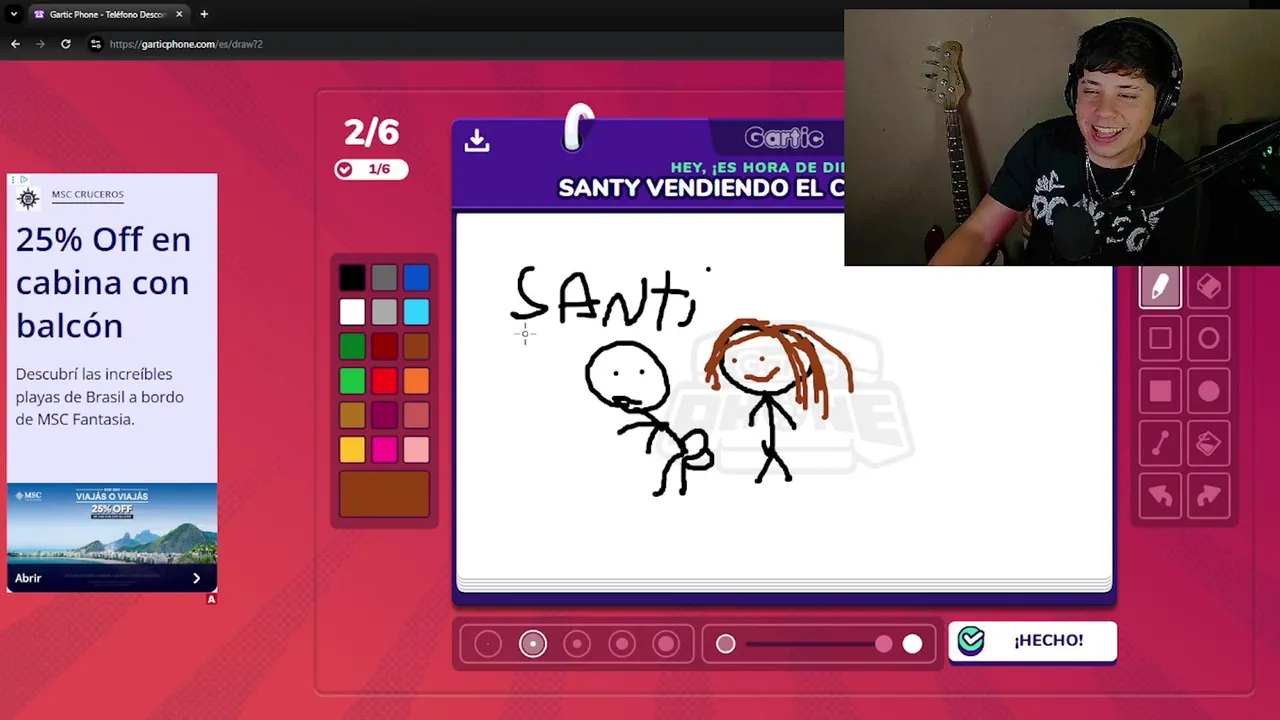Select the pencil drawing tool

tap(1160, 288)
